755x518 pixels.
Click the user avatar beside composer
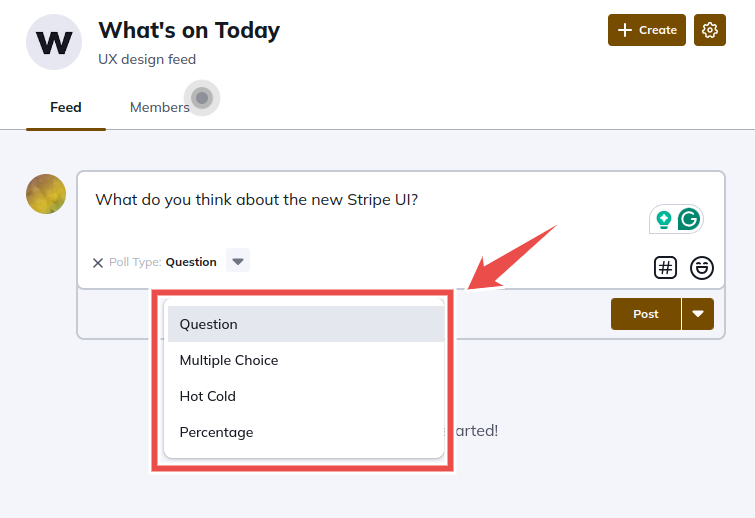(x=46, y=194)
